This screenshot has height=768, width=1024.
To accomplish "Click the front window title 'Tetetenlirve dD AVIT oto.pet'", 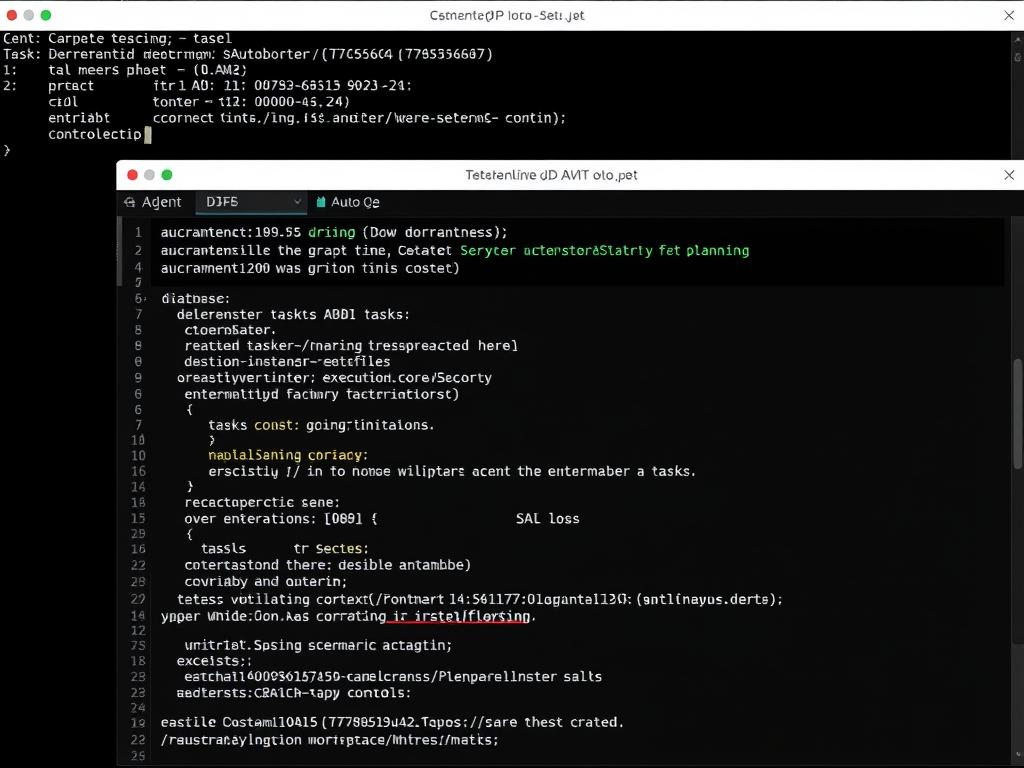I will pos(551,175).
